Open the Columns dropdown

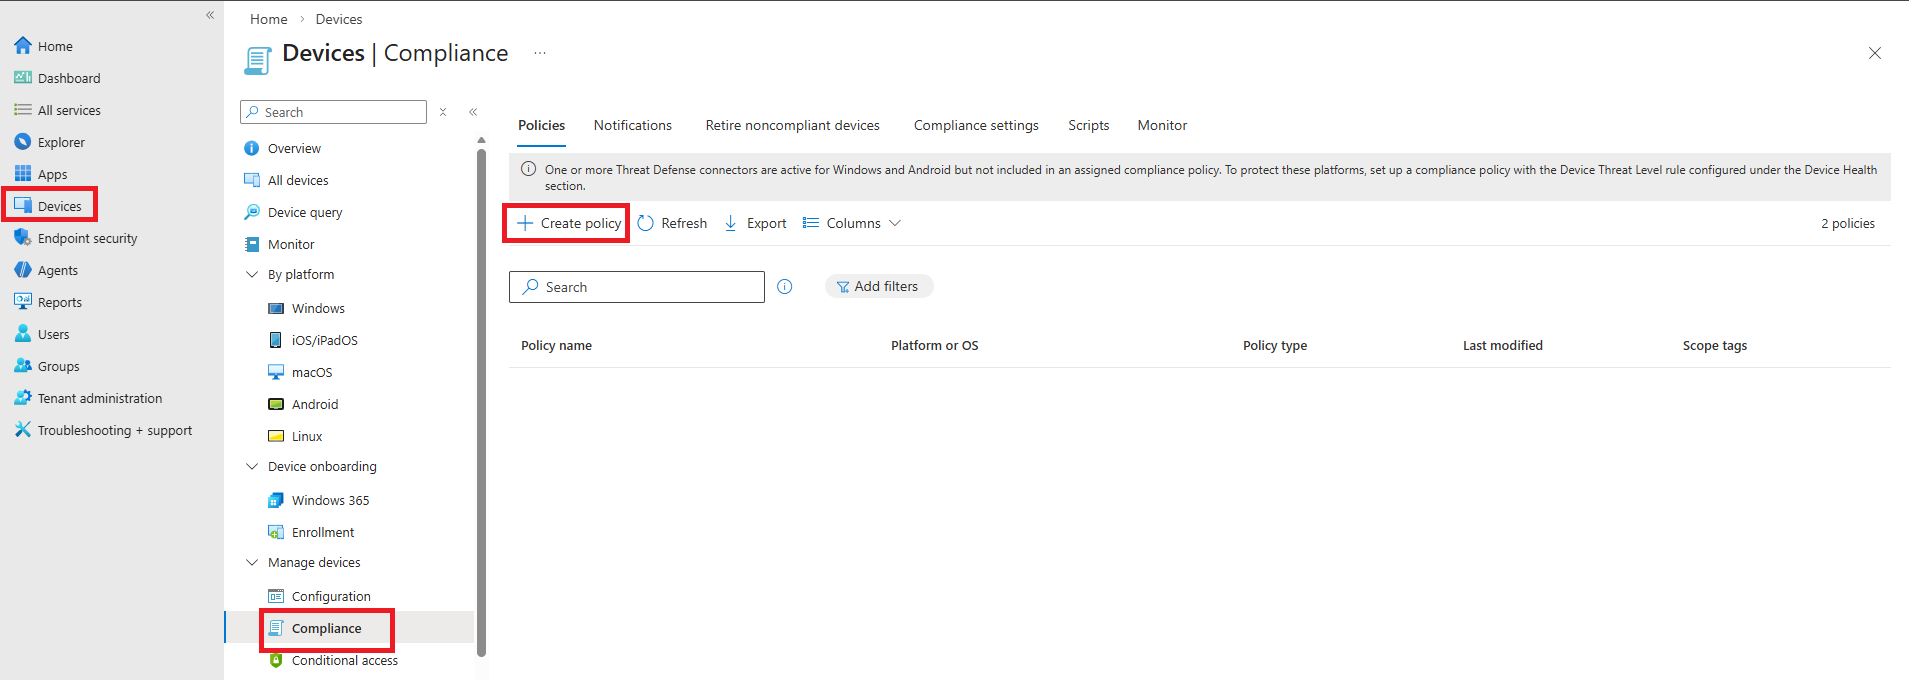pos(852,223)
